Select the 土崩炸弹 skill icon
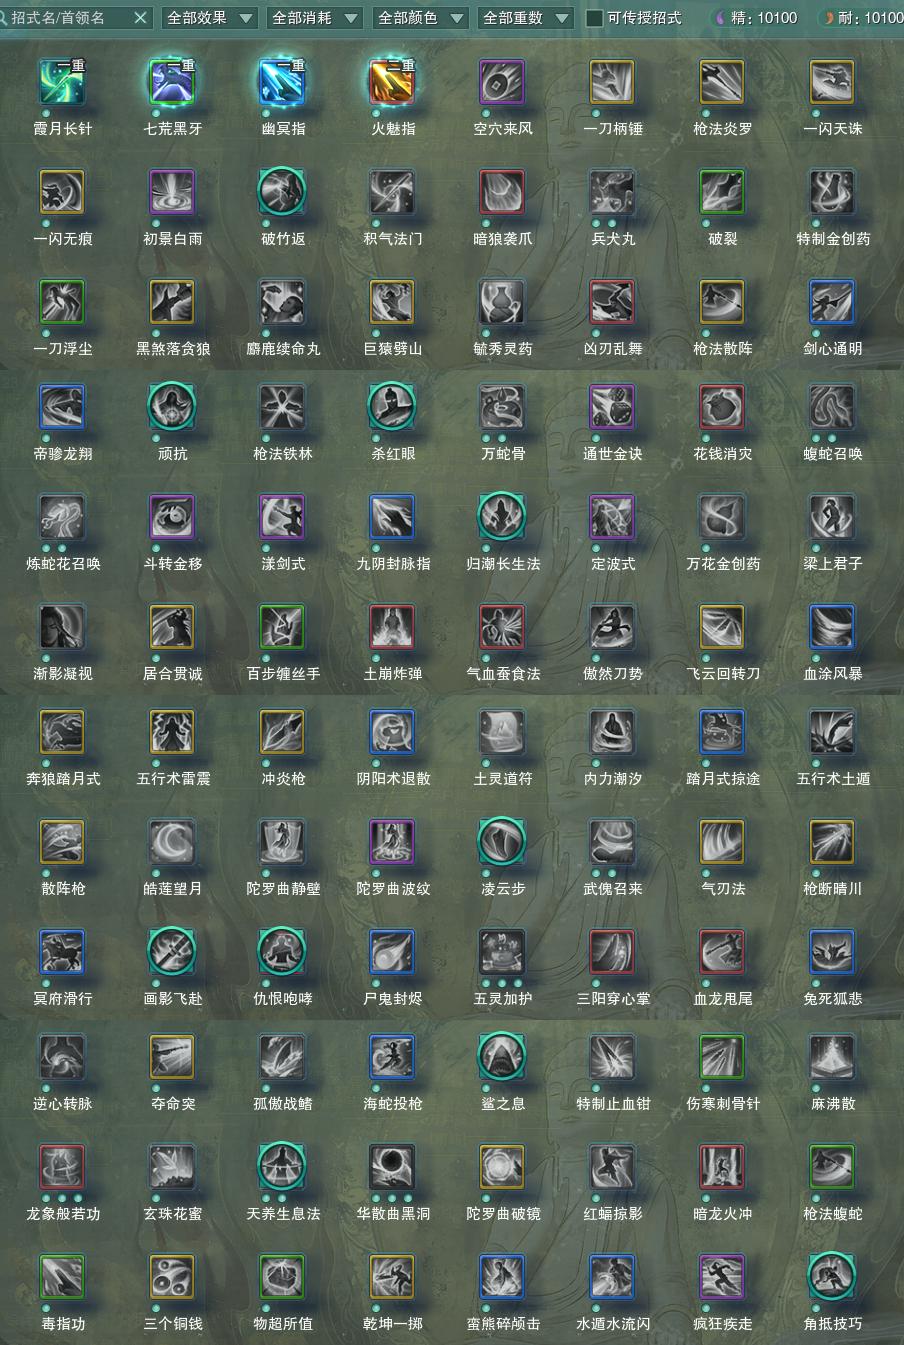The height and width of the screenshot is (1345, 904). (393, 628)
